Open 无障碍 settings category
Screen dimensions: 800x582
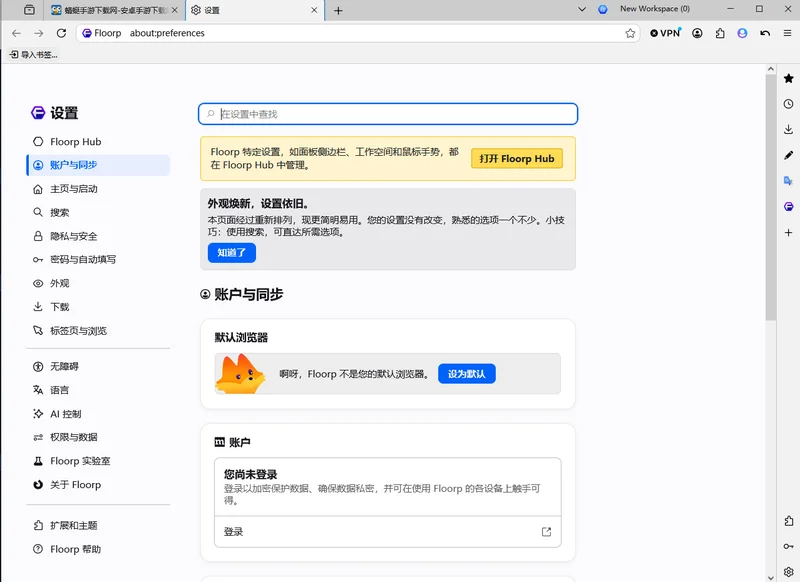tap(98, 367)
